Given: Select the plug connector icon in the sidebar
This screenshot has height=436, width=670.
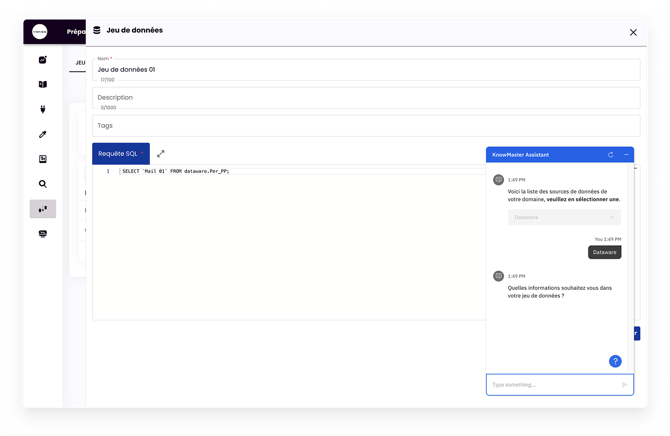Looking at the screenshot, I should [42, 110].
